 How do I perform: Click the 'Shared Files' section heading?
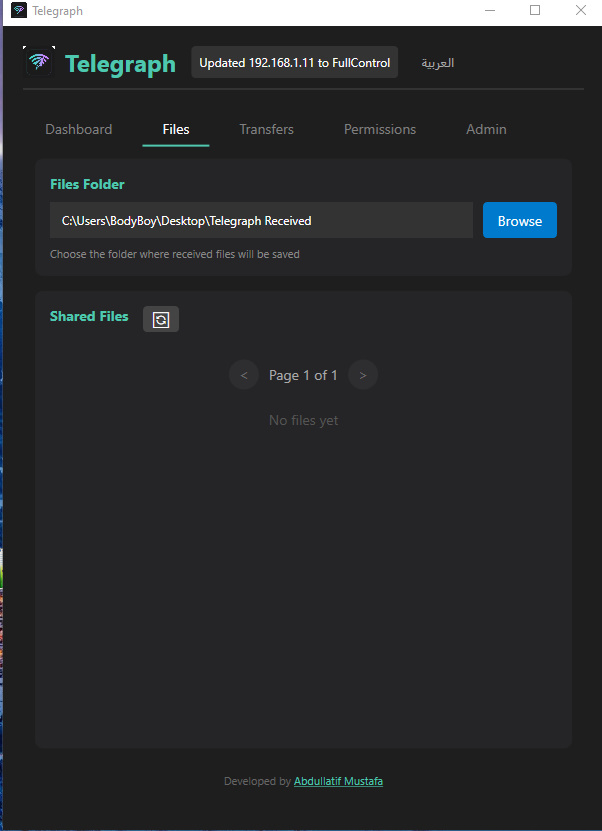(89, 316)
